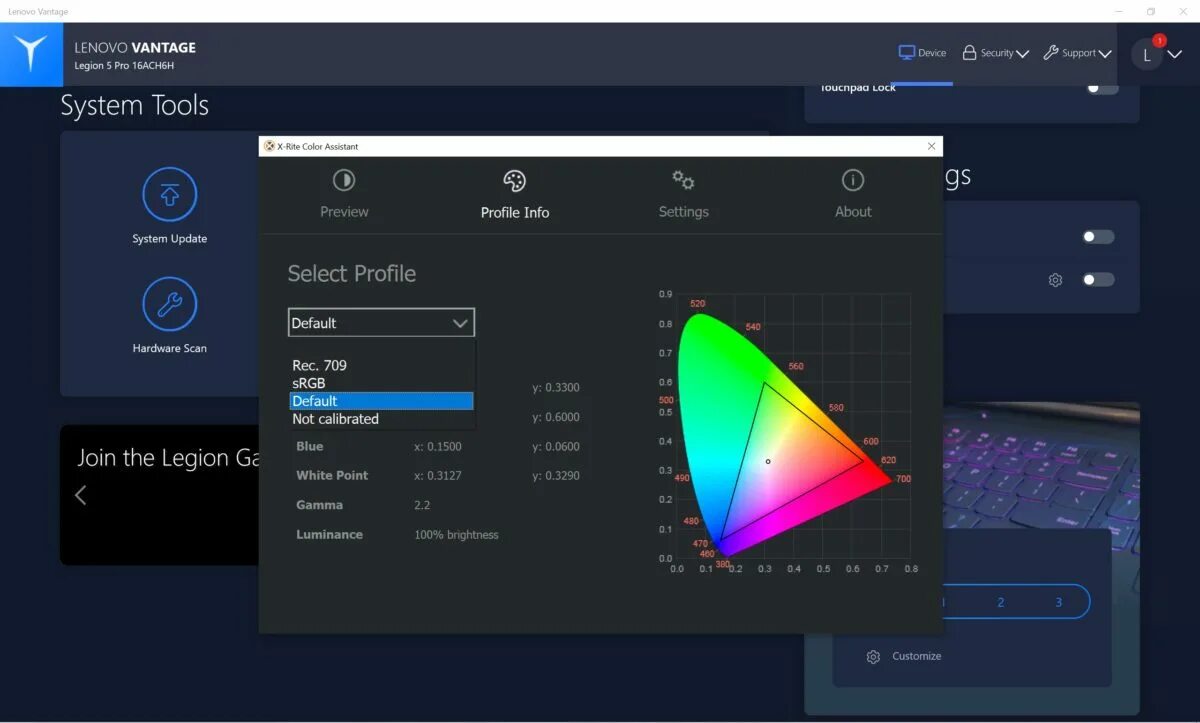
Task: Click gear icon beside second toggle in Vantage
Action: [x=1055, y=280]
